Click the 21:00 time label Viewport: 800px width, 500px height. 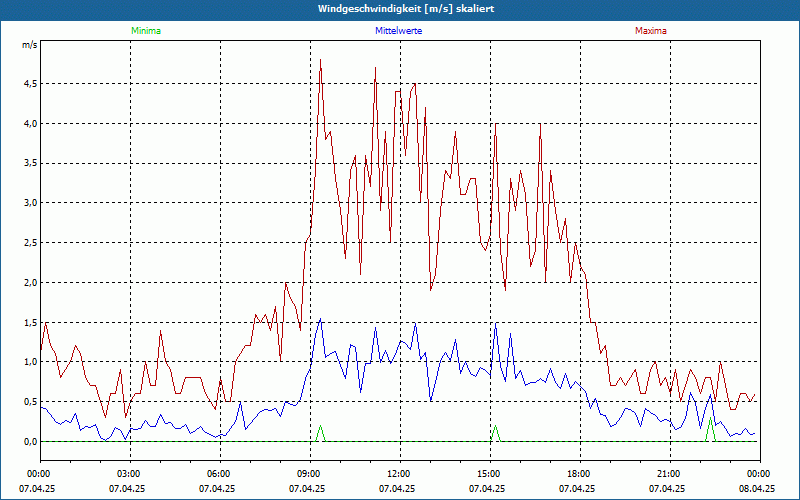point(668,474)
